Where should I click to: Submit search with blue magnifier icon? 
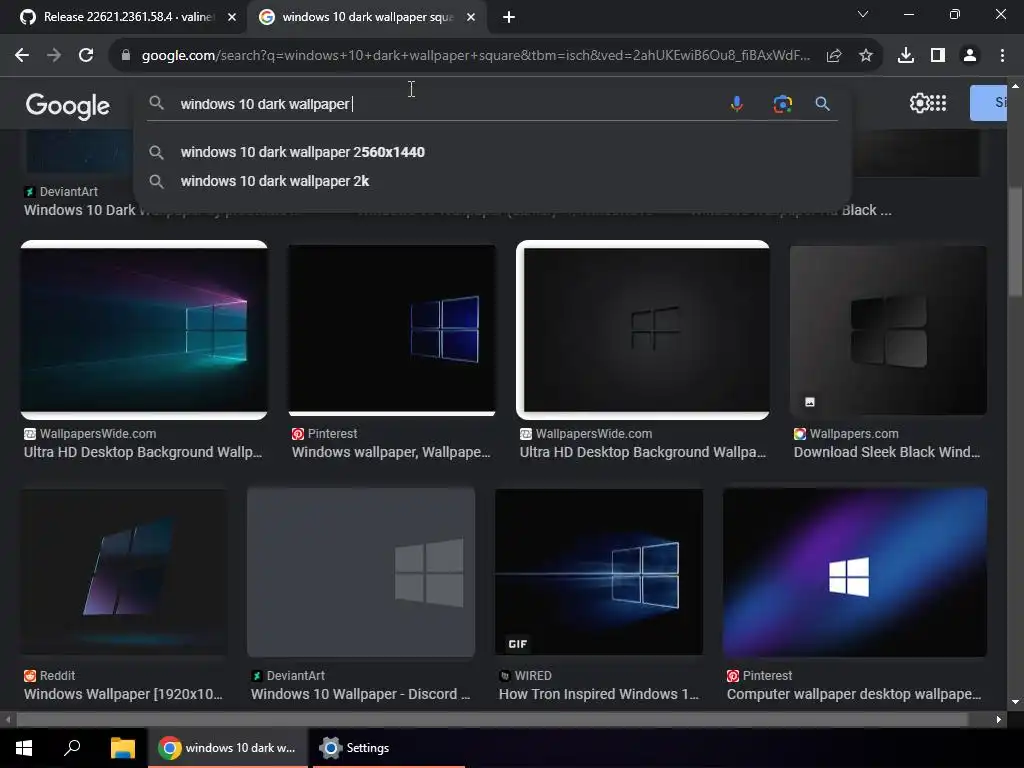823,103
